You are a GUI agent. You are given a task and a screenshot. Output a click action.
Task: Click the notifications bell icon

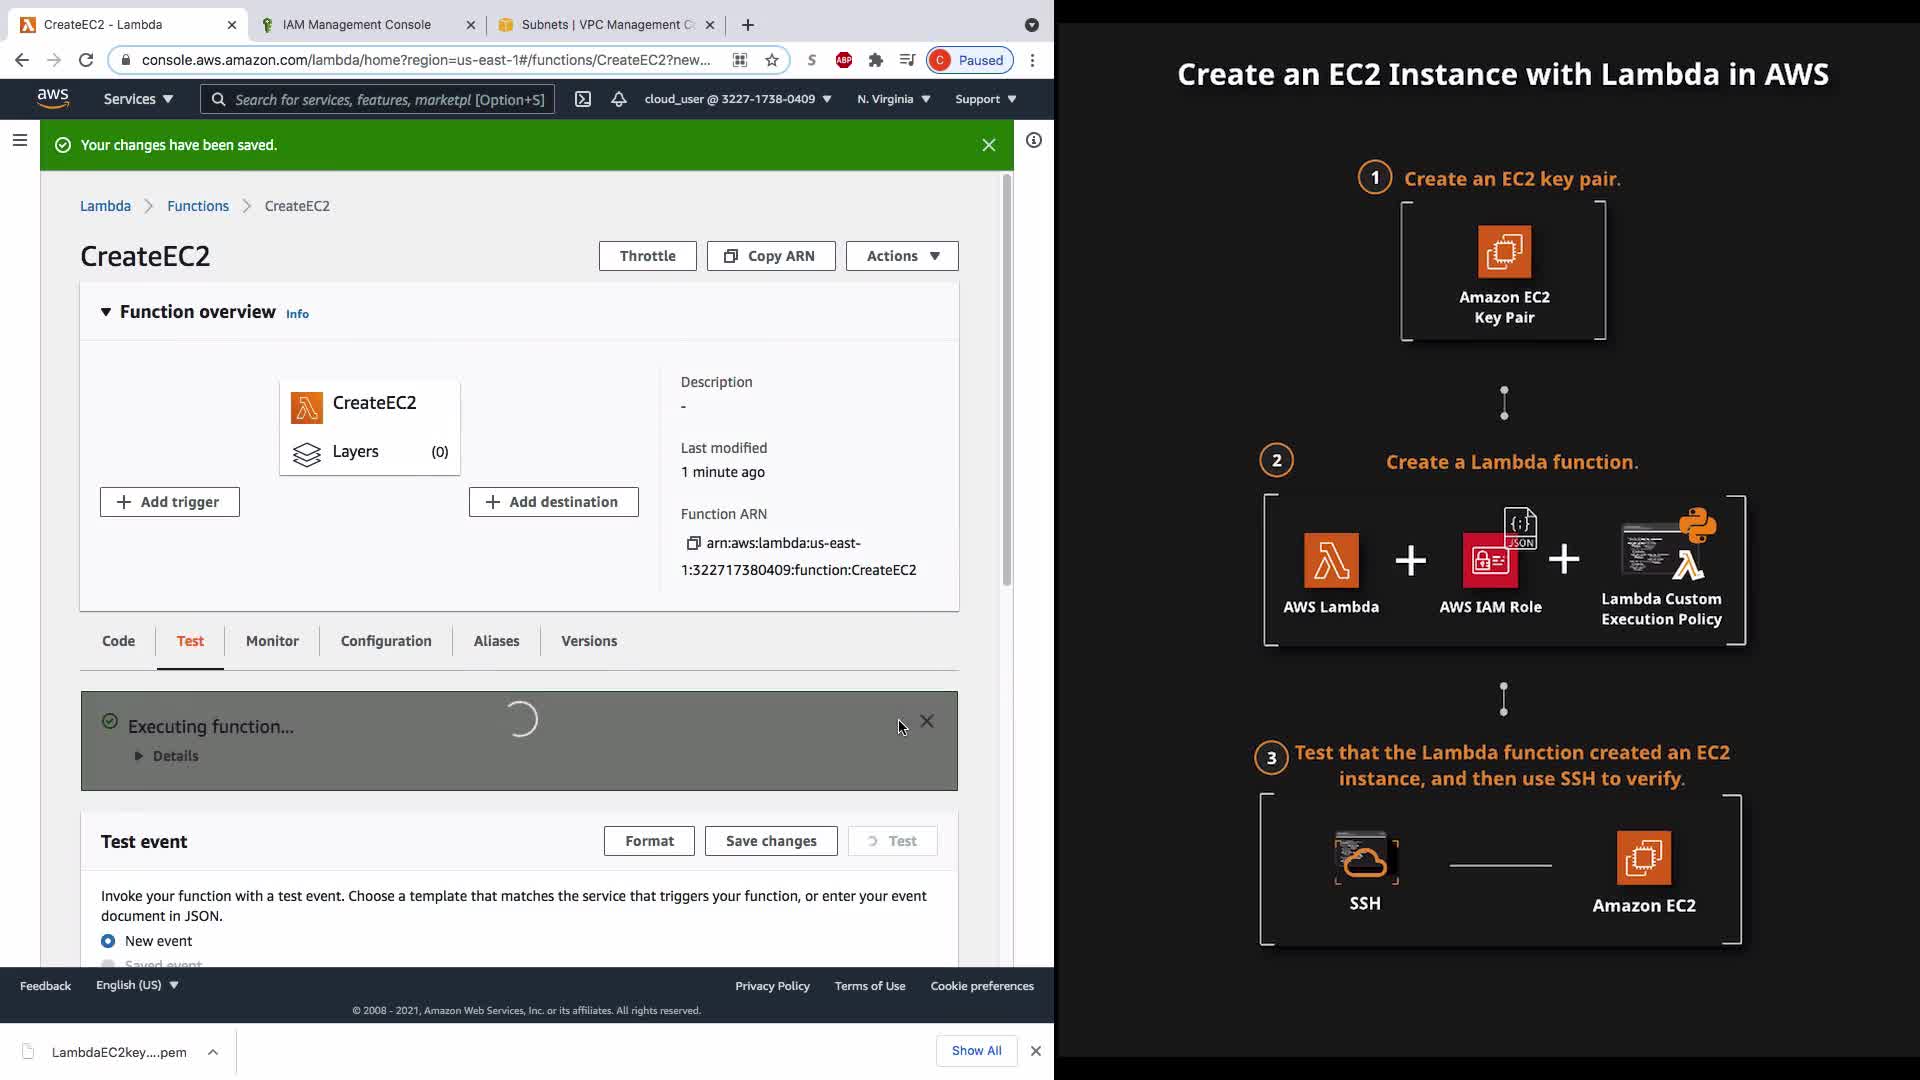click(x=619, y=99)
